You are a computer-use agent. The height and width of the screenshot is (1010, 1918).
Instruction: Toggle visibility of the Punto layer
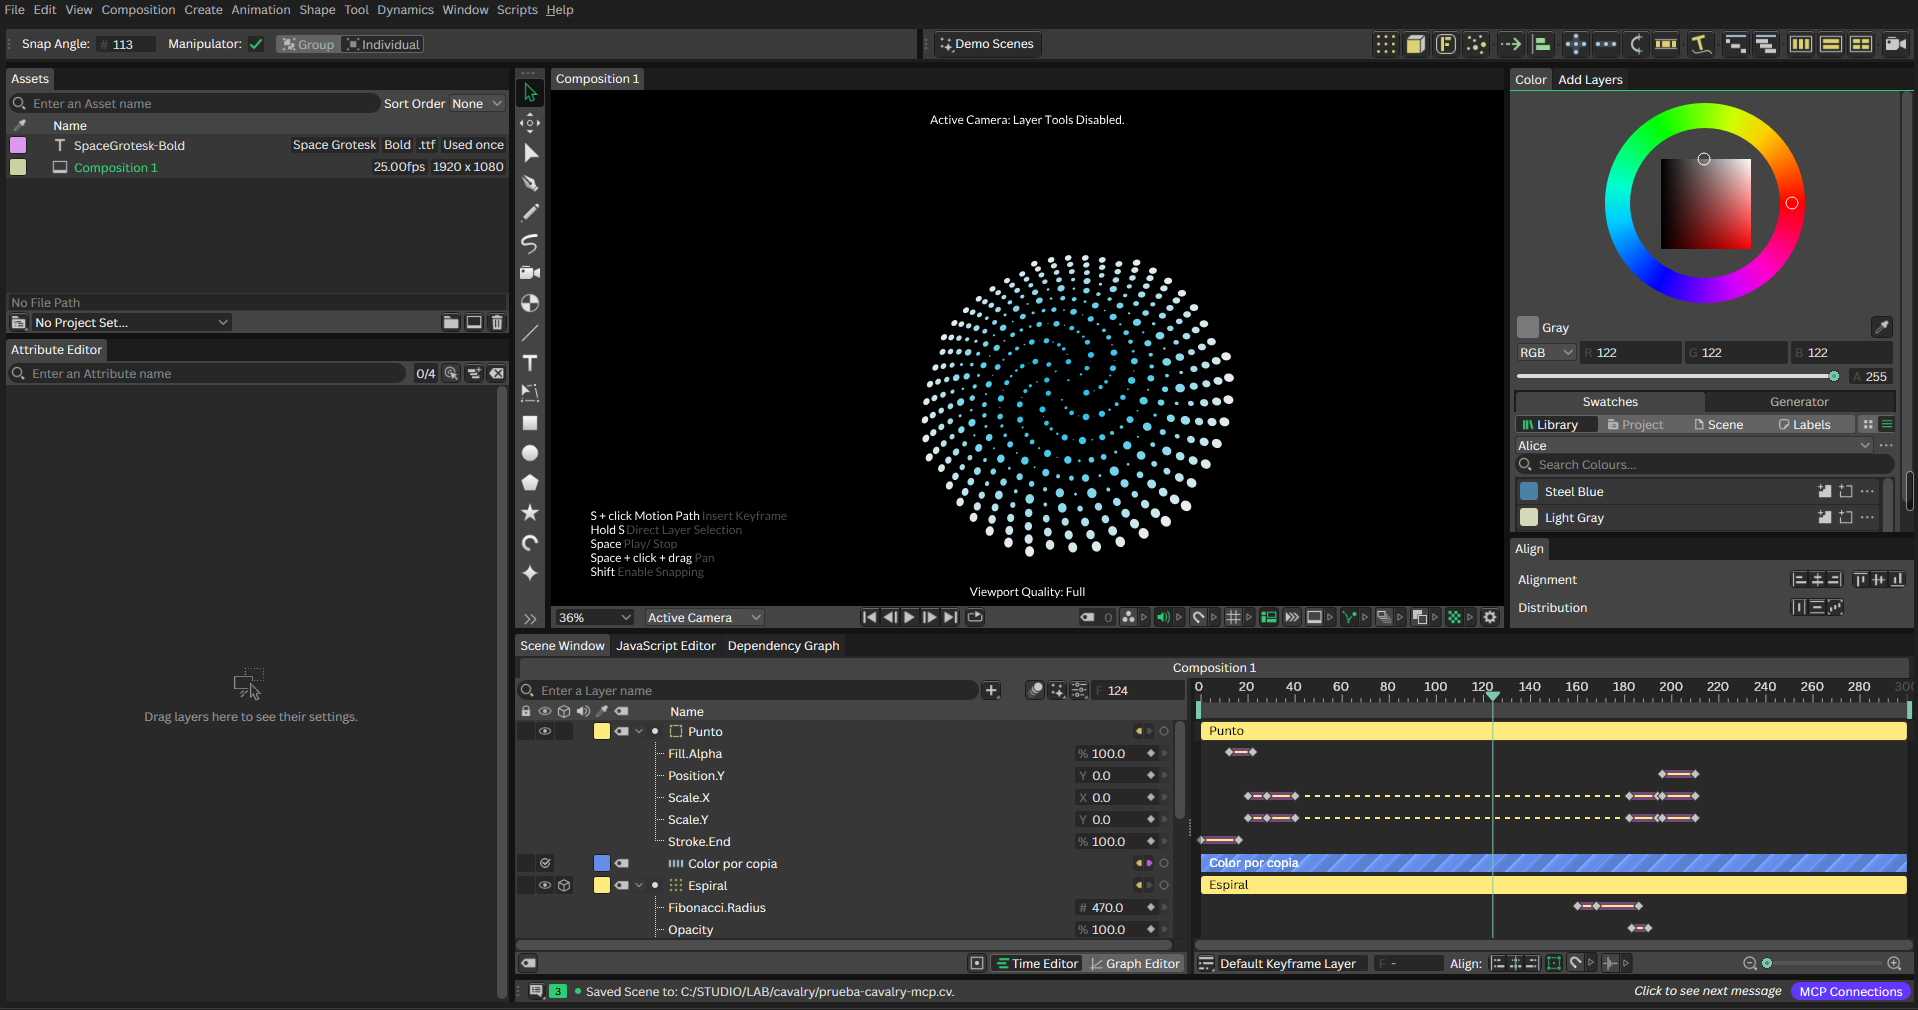click(545, 731)
